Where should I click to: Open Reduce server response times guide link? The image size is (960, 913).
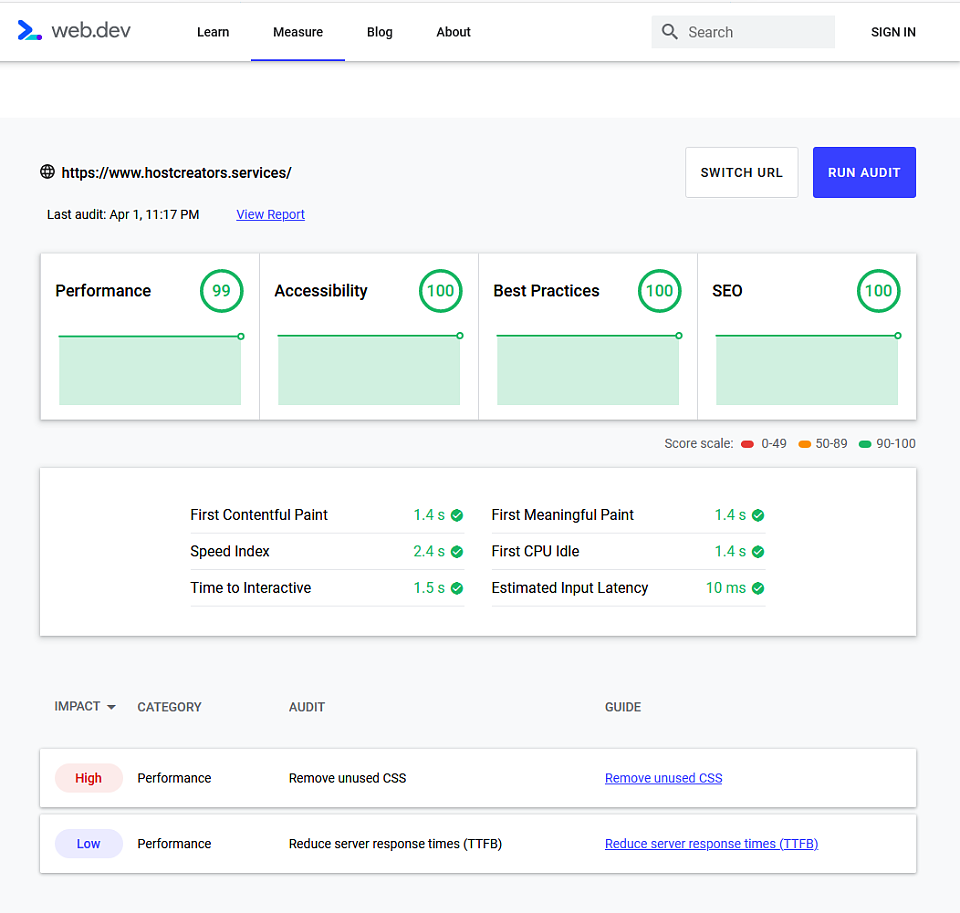coord(711,843)
